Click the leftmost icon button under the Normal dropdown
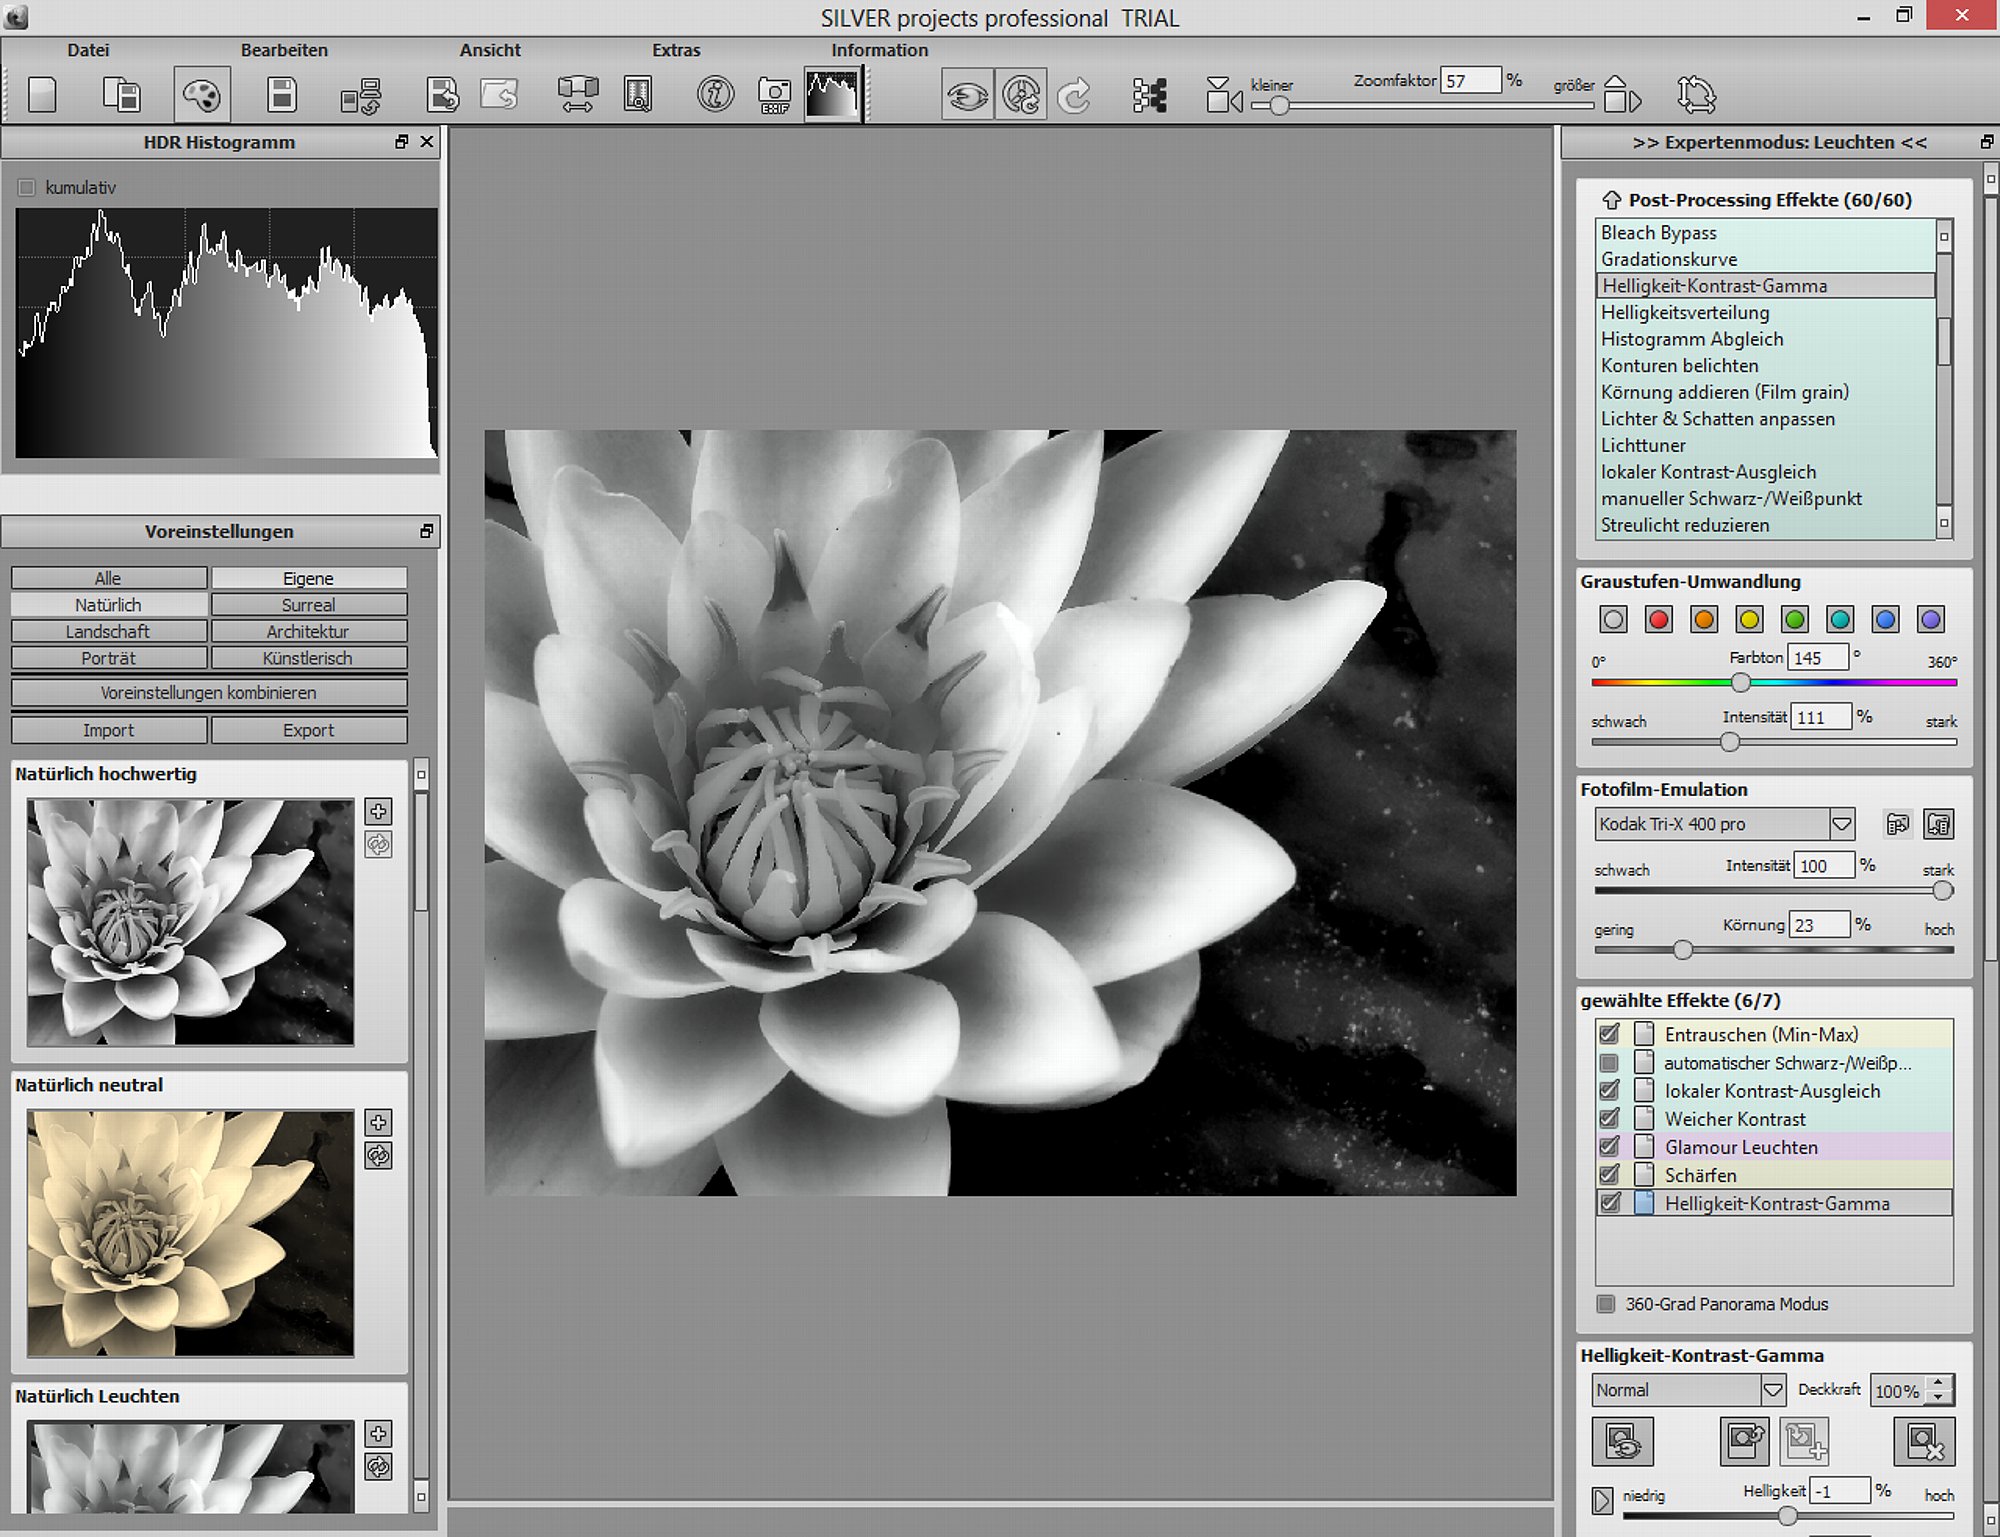 pos(1622,1441)
